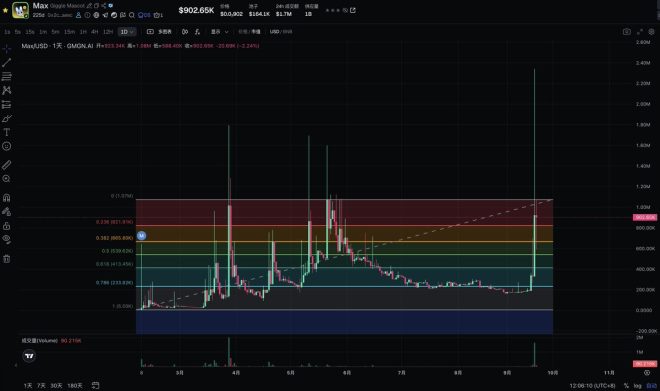Select the 1m timeframe
Screen dimensions: 660x391
pos(43,32)
